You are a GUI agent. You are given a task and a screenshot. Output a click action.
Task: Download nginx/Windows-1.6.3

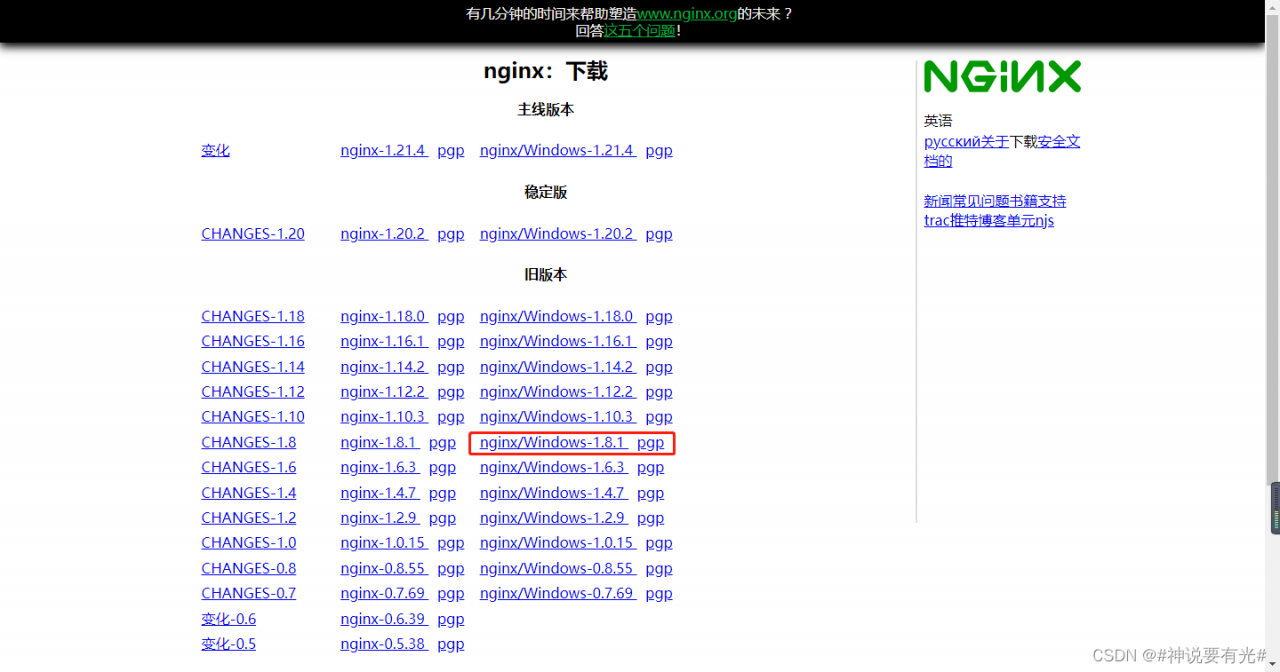click(x=554, y=467)
